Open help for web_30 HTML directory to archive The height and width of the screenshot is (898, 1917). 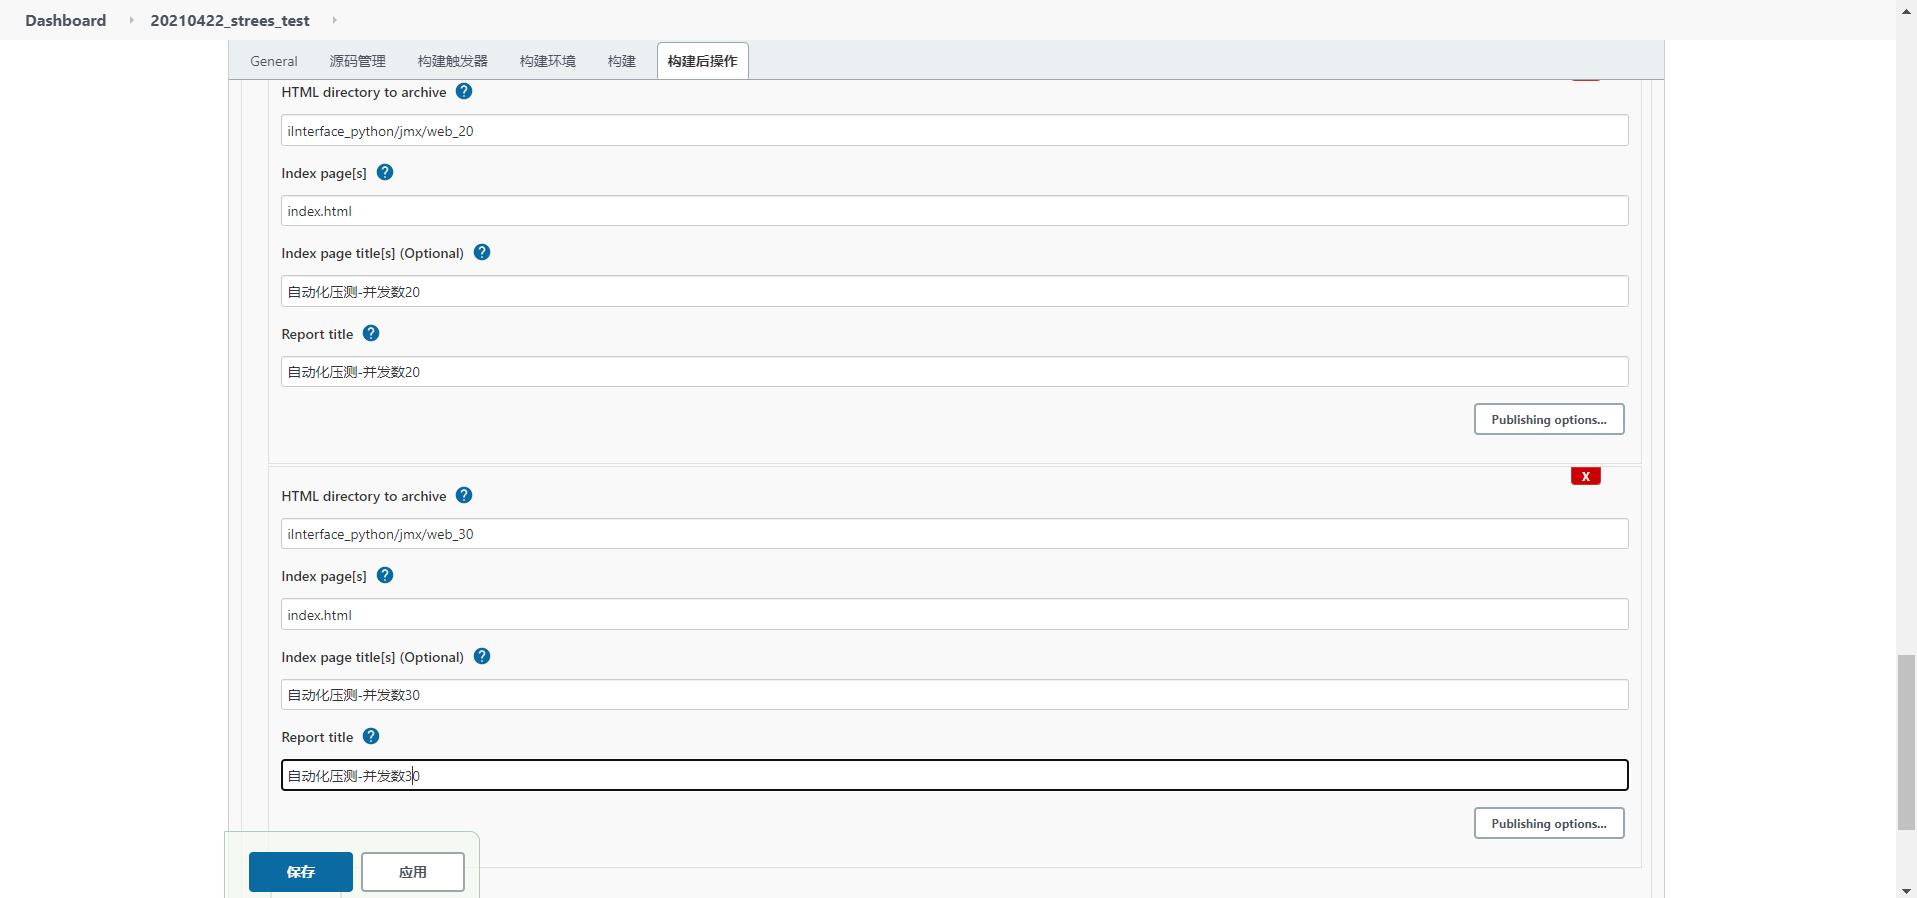coord(464,495)
